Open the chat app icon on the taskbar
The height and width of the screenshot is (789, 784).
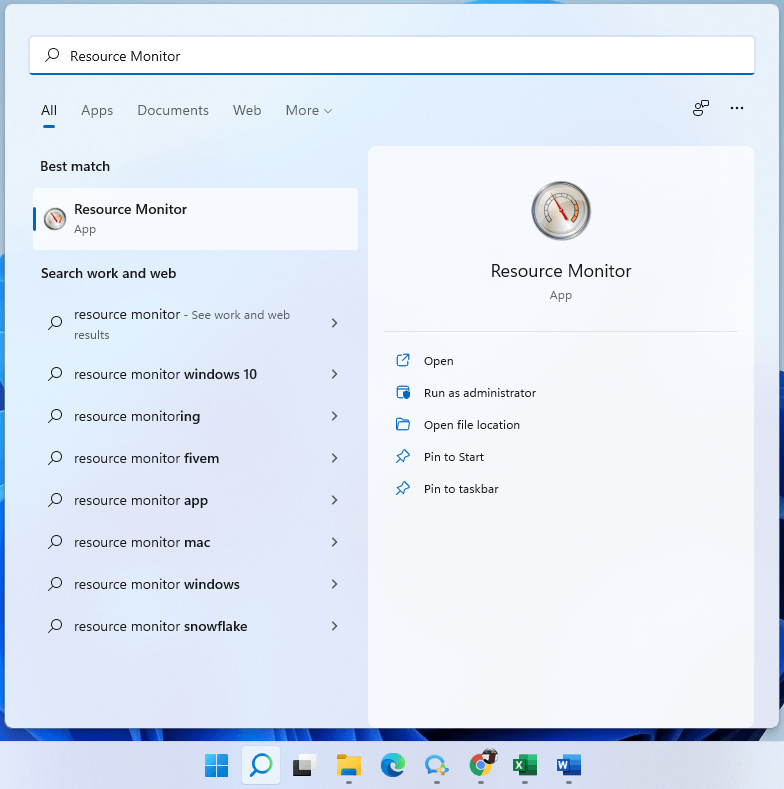click(436, 765)
